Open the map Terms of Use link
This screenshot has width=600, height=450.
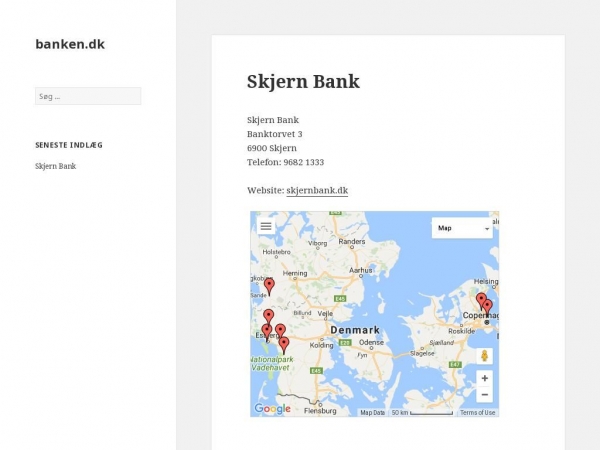(478, 412)
